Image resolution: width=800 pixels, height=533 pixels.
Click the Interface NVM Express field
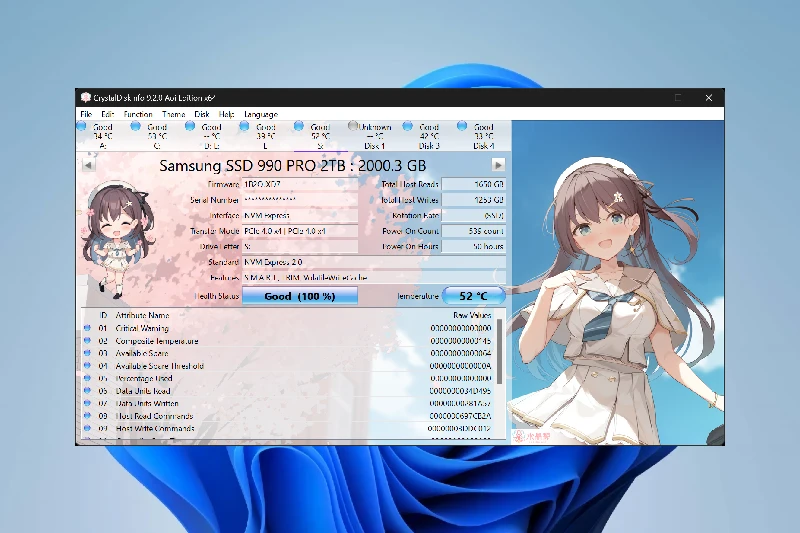coord(299,215)
